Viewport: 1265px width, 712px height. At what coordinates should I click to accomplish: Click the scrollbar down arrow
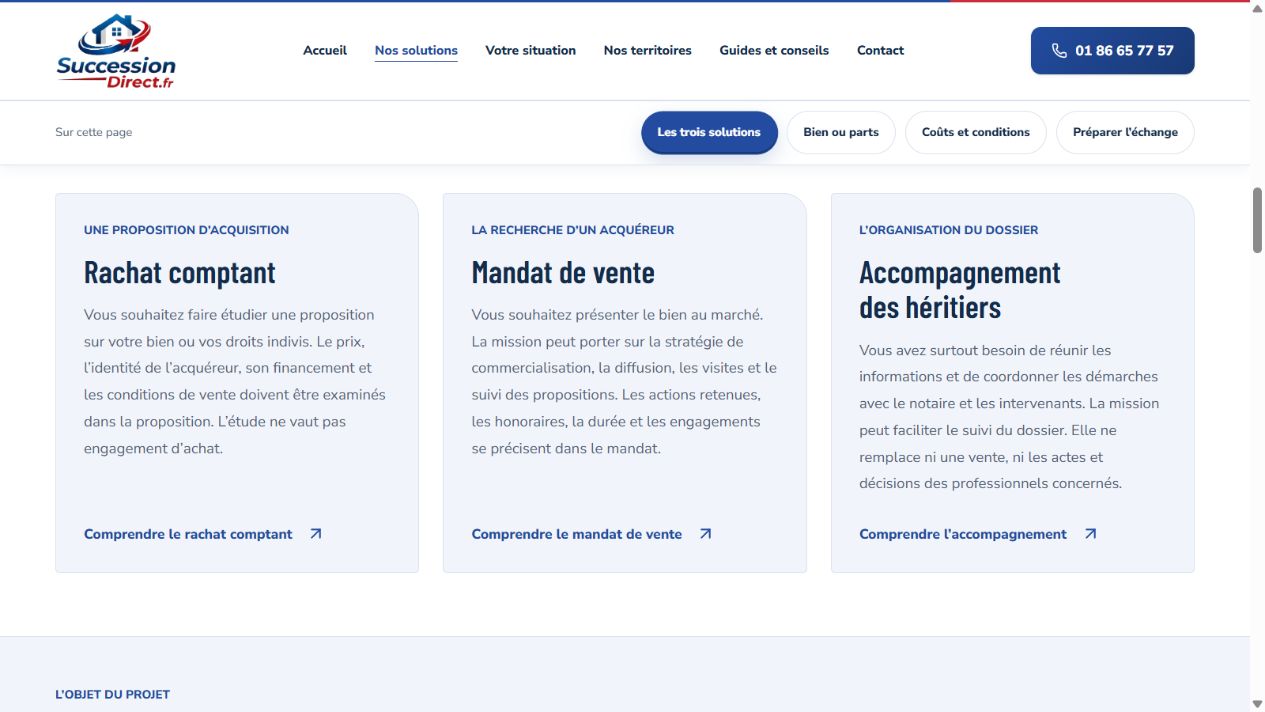click(1257, 704)
